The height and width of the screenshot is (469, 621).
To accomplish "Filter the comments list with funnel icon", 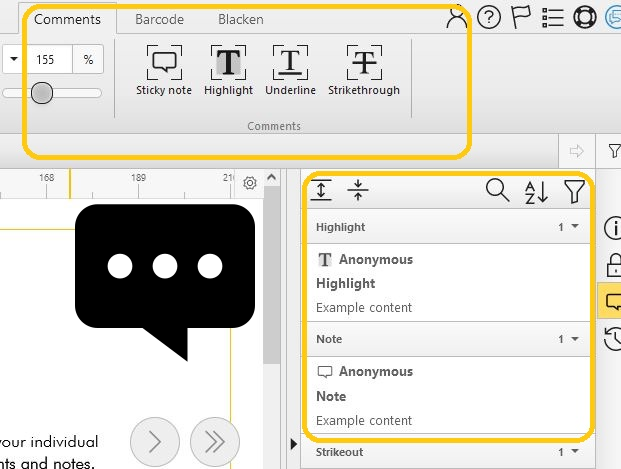I will (574, 191).
